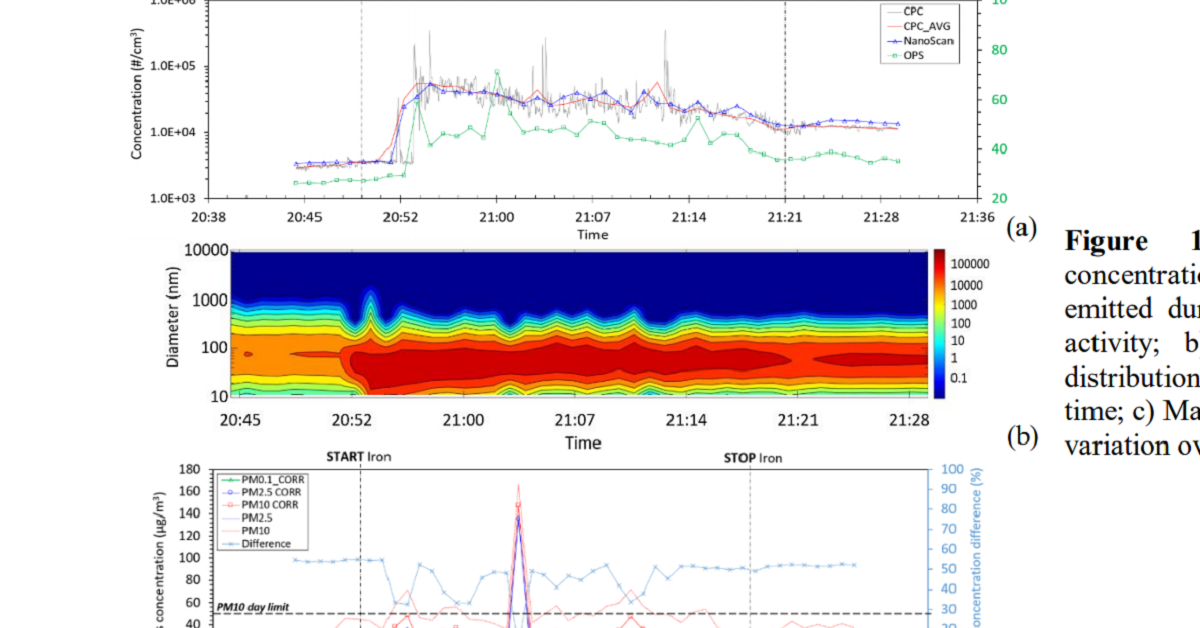Select the PM2.5 CORR legend entry
Viewport: 1200px width, 628px height.
coord(258,492)
